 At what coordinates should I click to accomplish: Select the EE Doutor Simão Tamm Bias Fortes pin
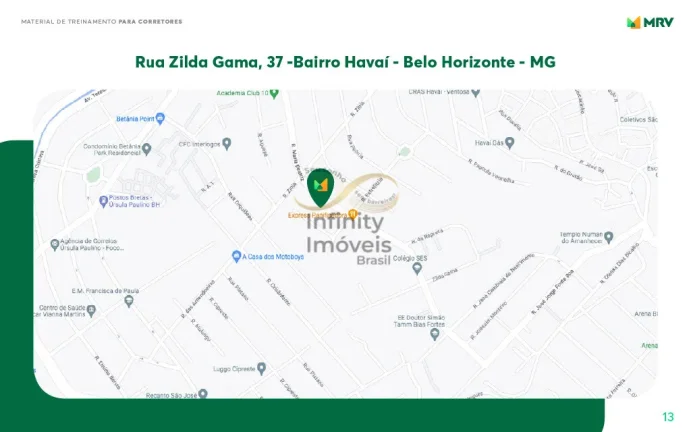435,334
